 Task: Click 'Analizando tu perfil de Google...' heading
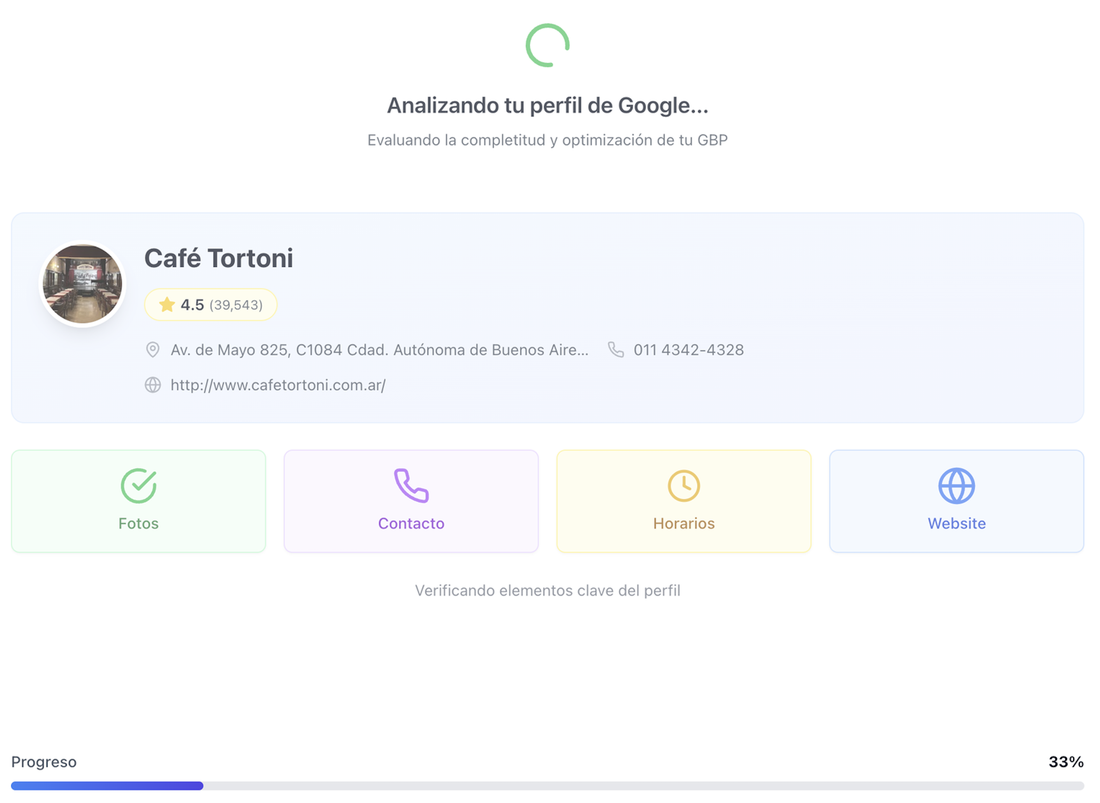pos(547,105)
